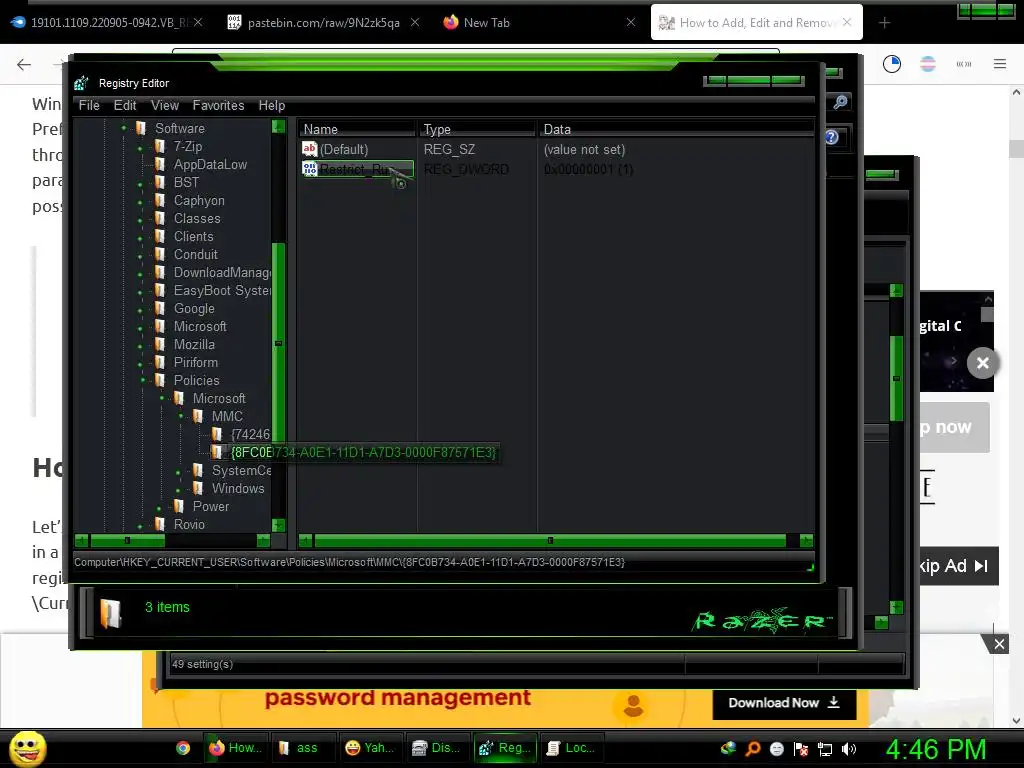Click the blue pie-chart extension icon
Image resolution: width=1024 pixels, height=768 pixels.
point(892,64)
